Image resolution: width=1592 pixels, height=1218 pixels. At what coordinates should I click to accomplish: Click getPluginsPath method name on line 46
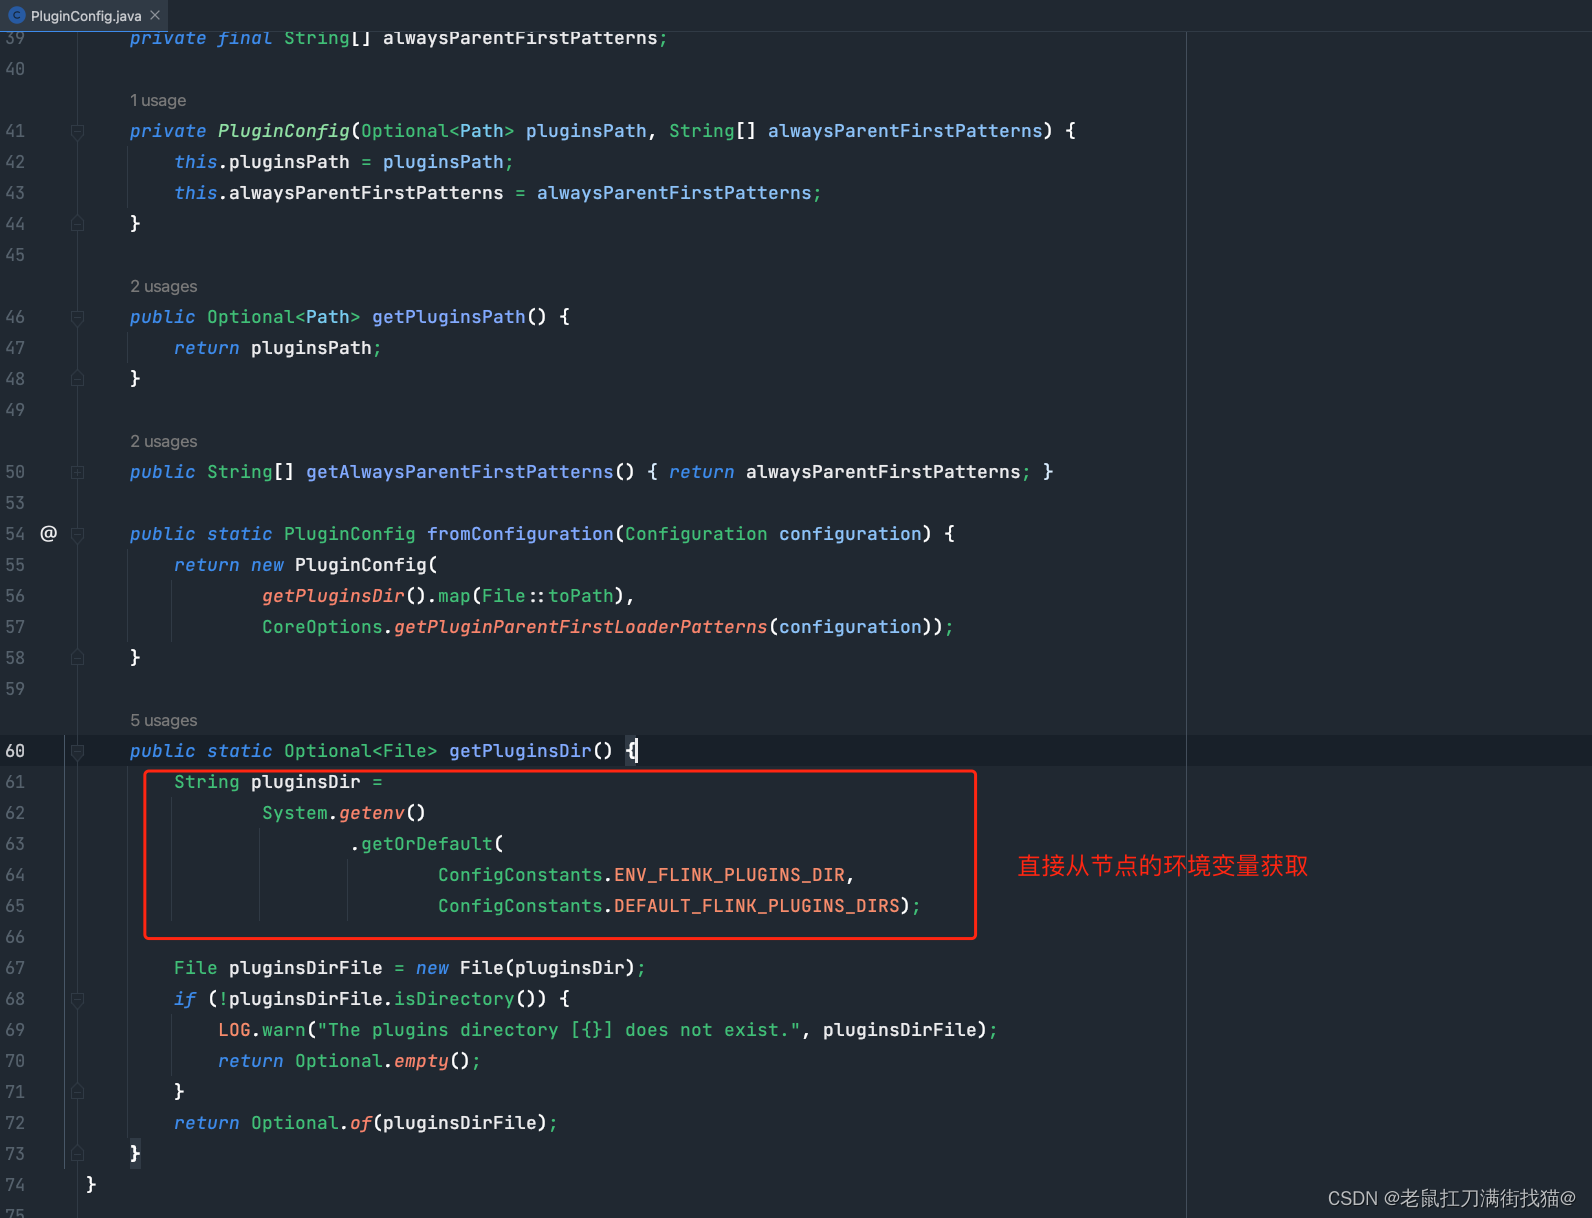click(x=449, y=317)
